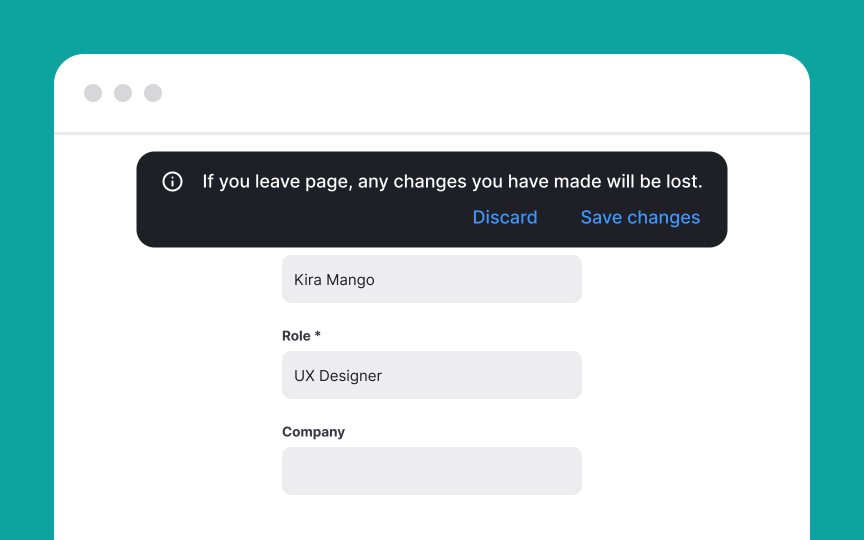
Task: Choose Save changes in the dark banner
Action: coord(640,218)
